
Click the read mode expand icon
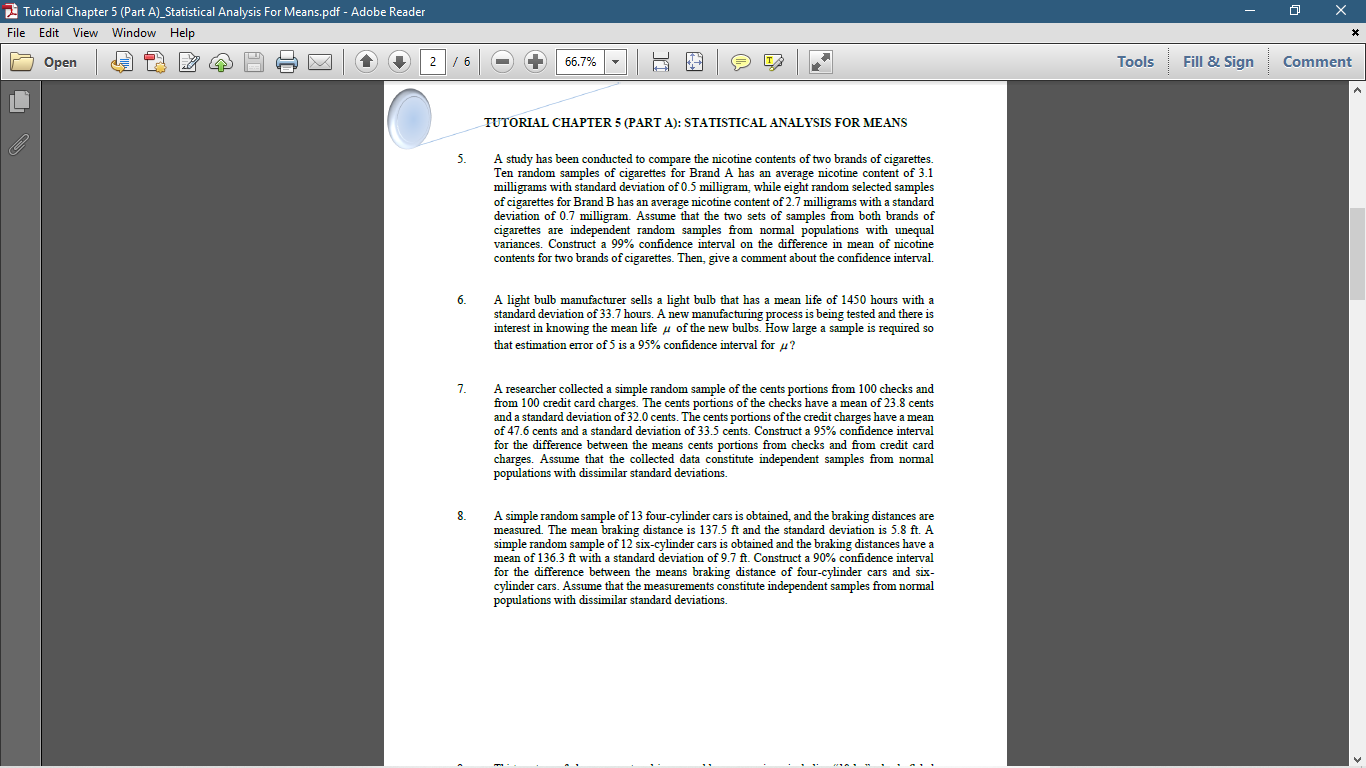pyautogui.click(x=820, y=62)
